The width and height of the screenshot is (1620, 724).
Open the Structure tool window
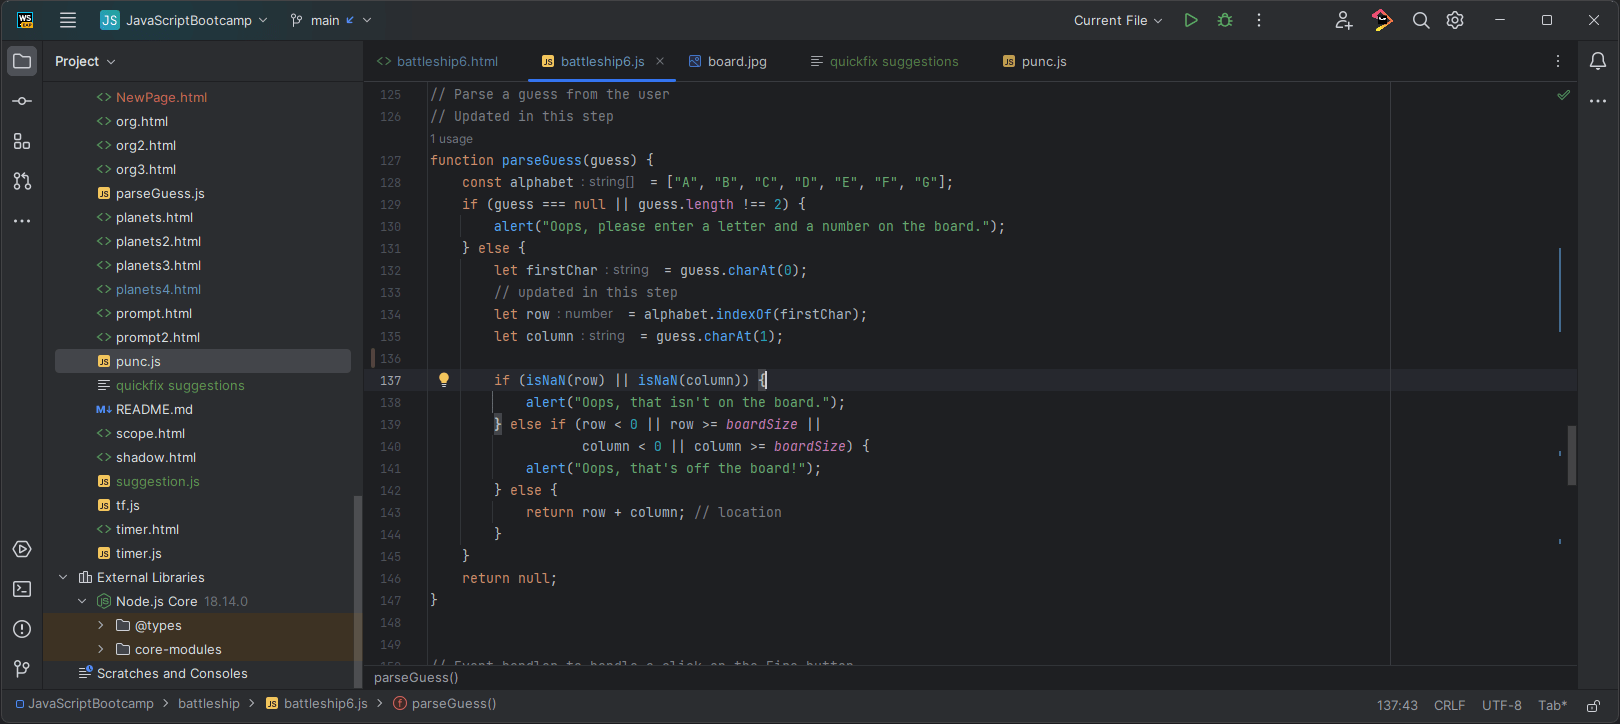tap(22, 141)
